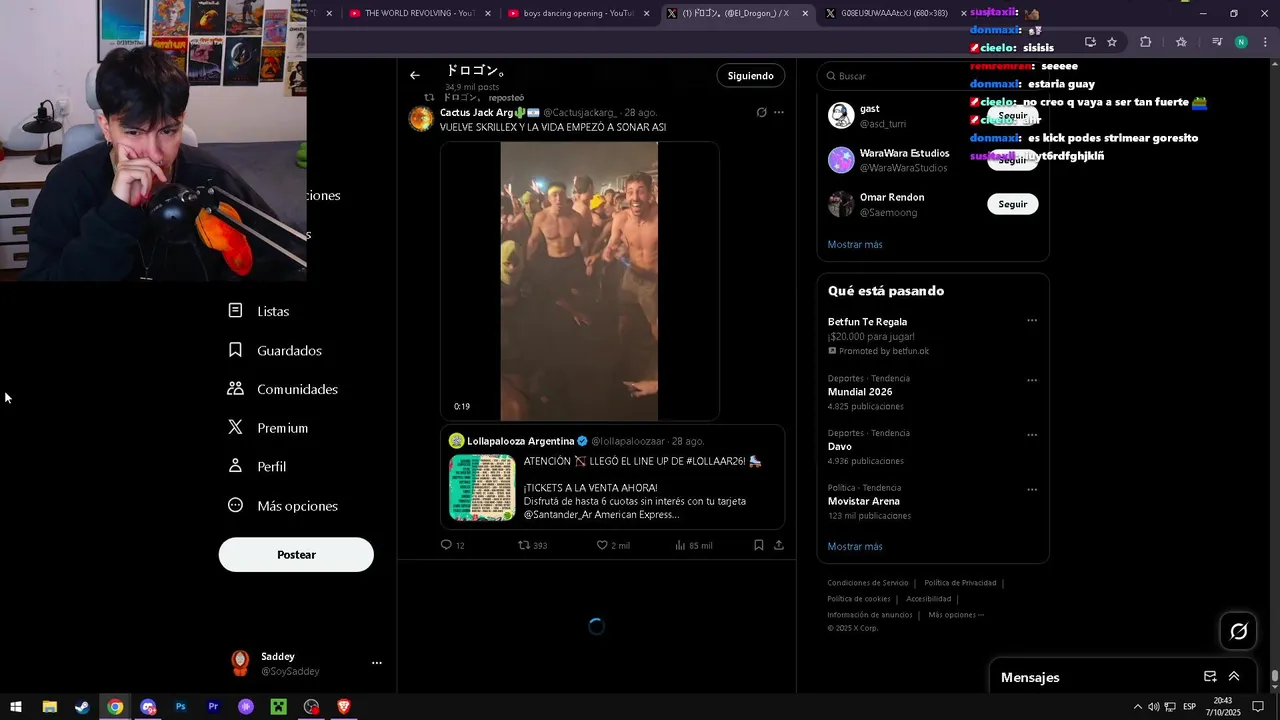Close the boys dancing opening tab
1280x720 pixels.
point(647,13)
